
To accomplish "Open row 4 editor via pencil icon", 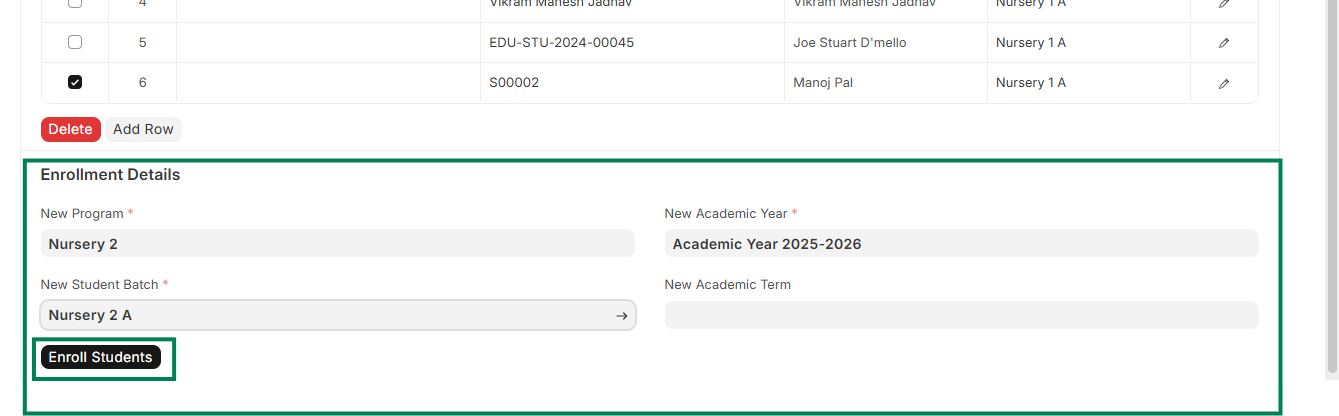I will tap(1223, 5).
